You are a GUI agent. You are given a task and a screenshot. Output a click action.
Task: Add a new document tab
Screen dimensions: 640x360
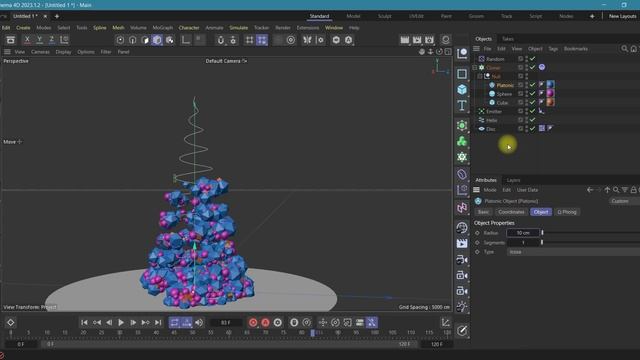[x=57, y=16]
